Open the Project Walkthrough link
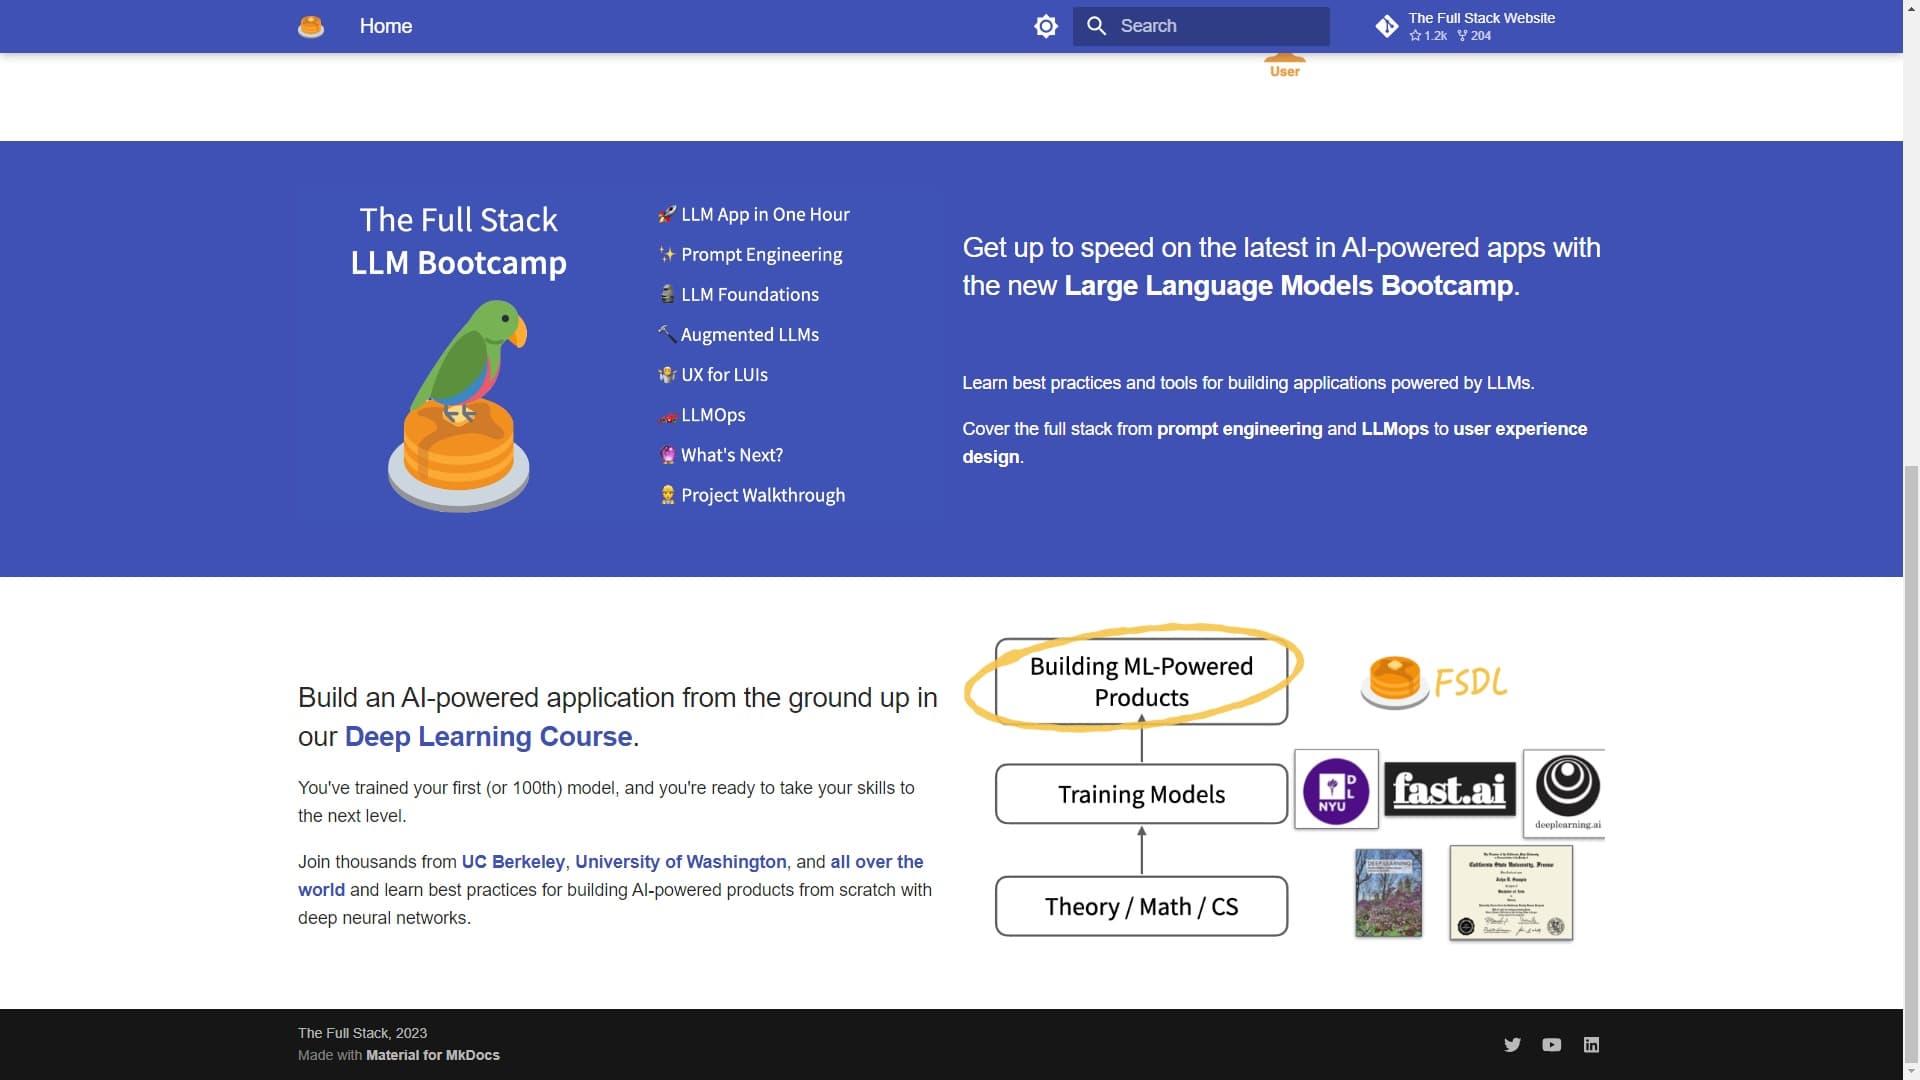1920x1080 pixels. (762, 495)
